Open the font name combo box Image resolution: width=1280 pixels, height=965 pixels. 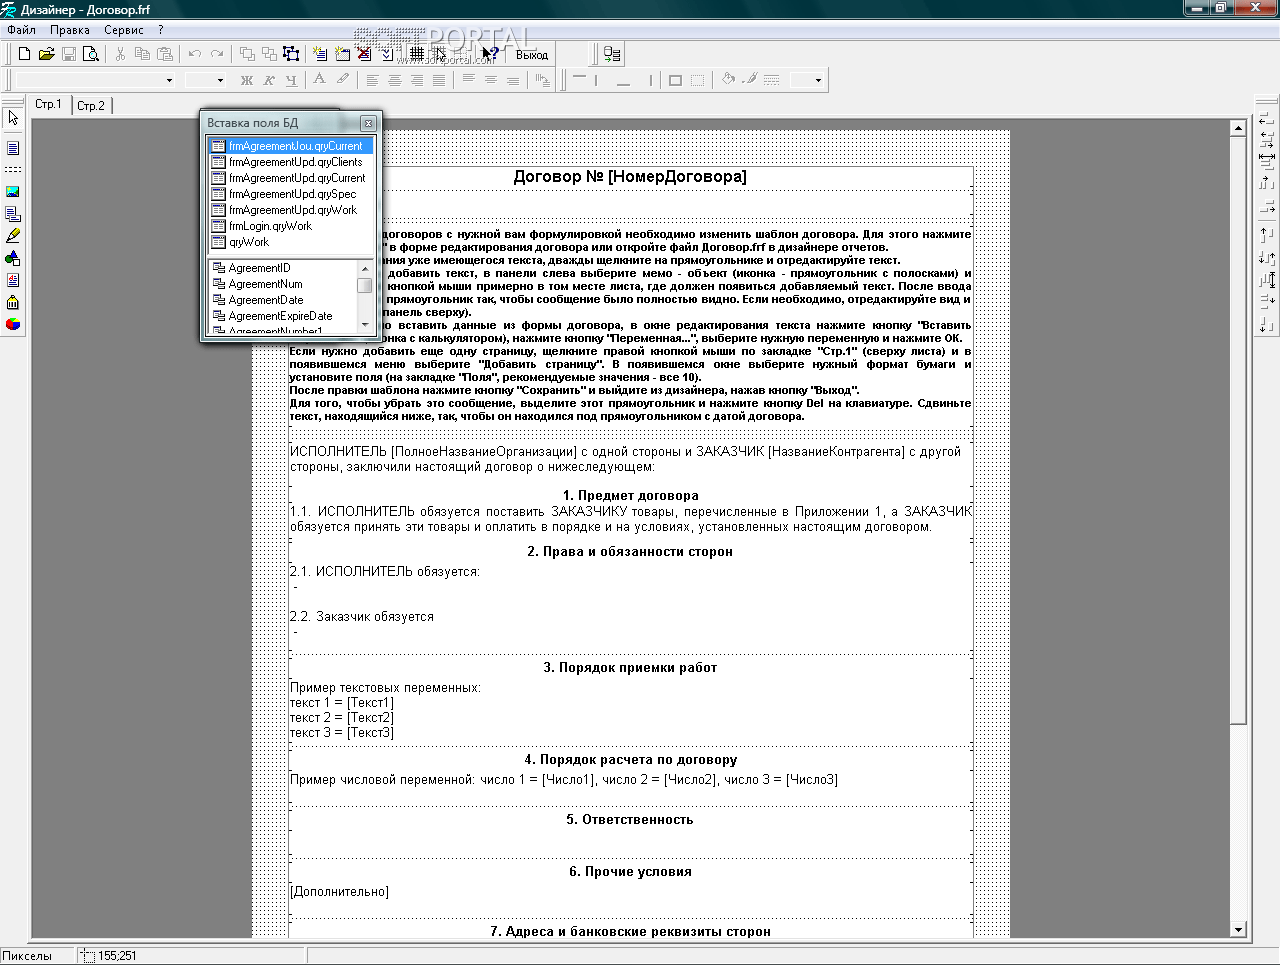coord(96,80)
